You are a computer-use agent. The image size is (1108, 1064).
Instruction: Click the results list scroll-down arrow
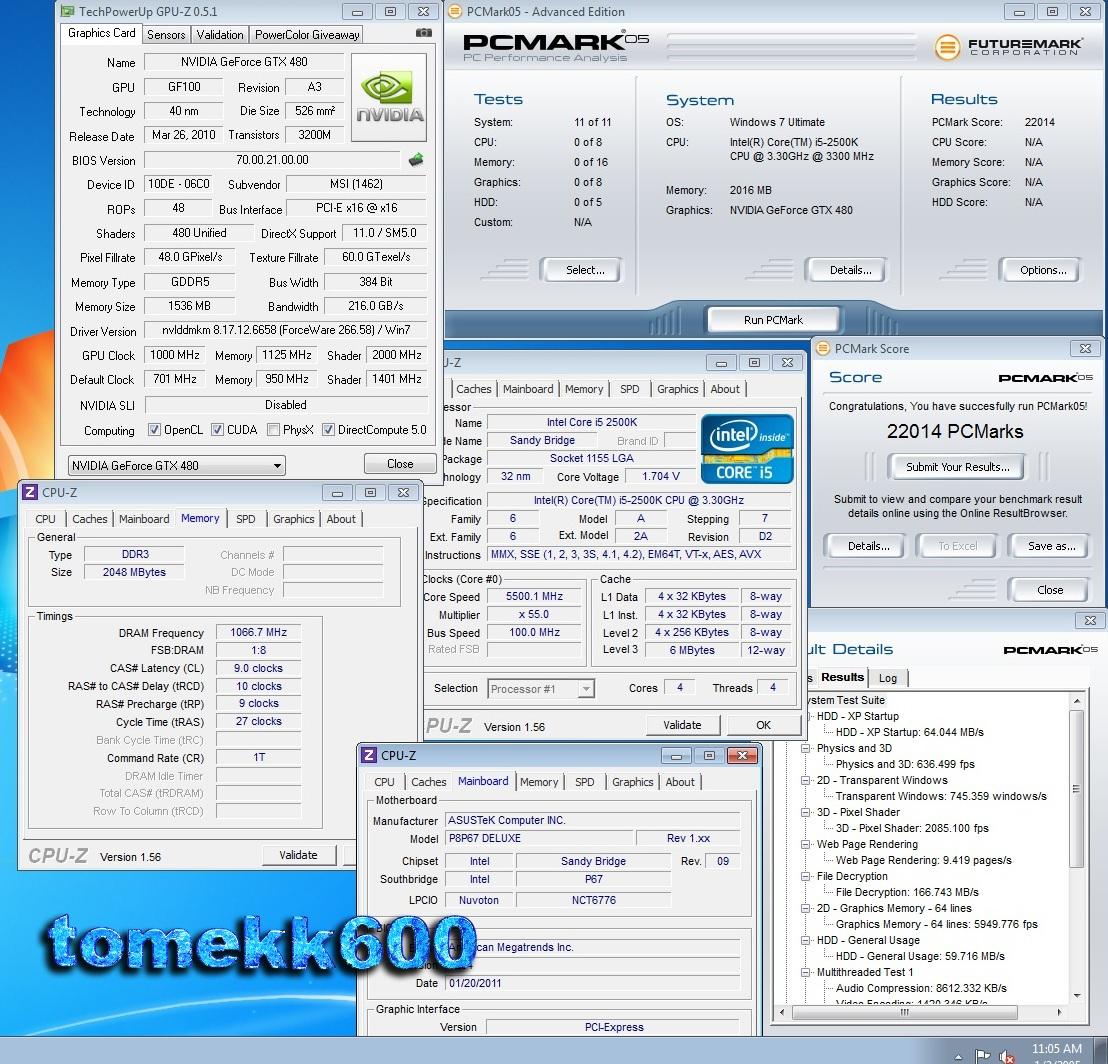point(1077,995)
